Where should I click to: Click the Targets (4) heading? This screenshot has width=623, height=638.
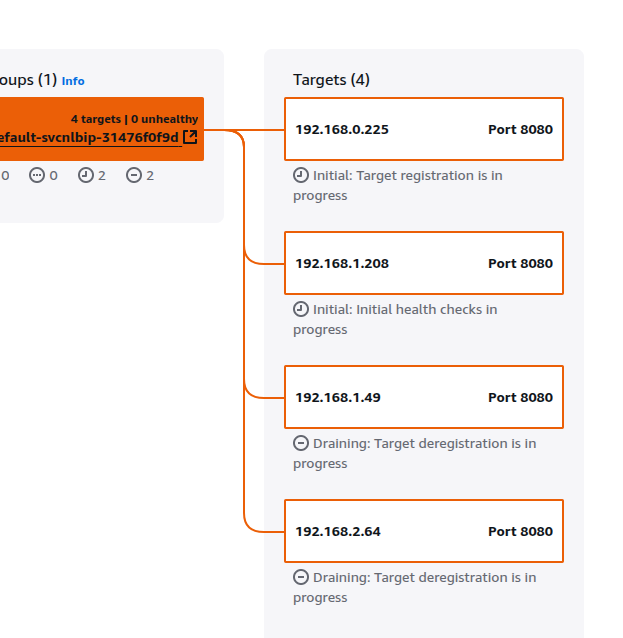pyautogui.click(x=331, y=80)
